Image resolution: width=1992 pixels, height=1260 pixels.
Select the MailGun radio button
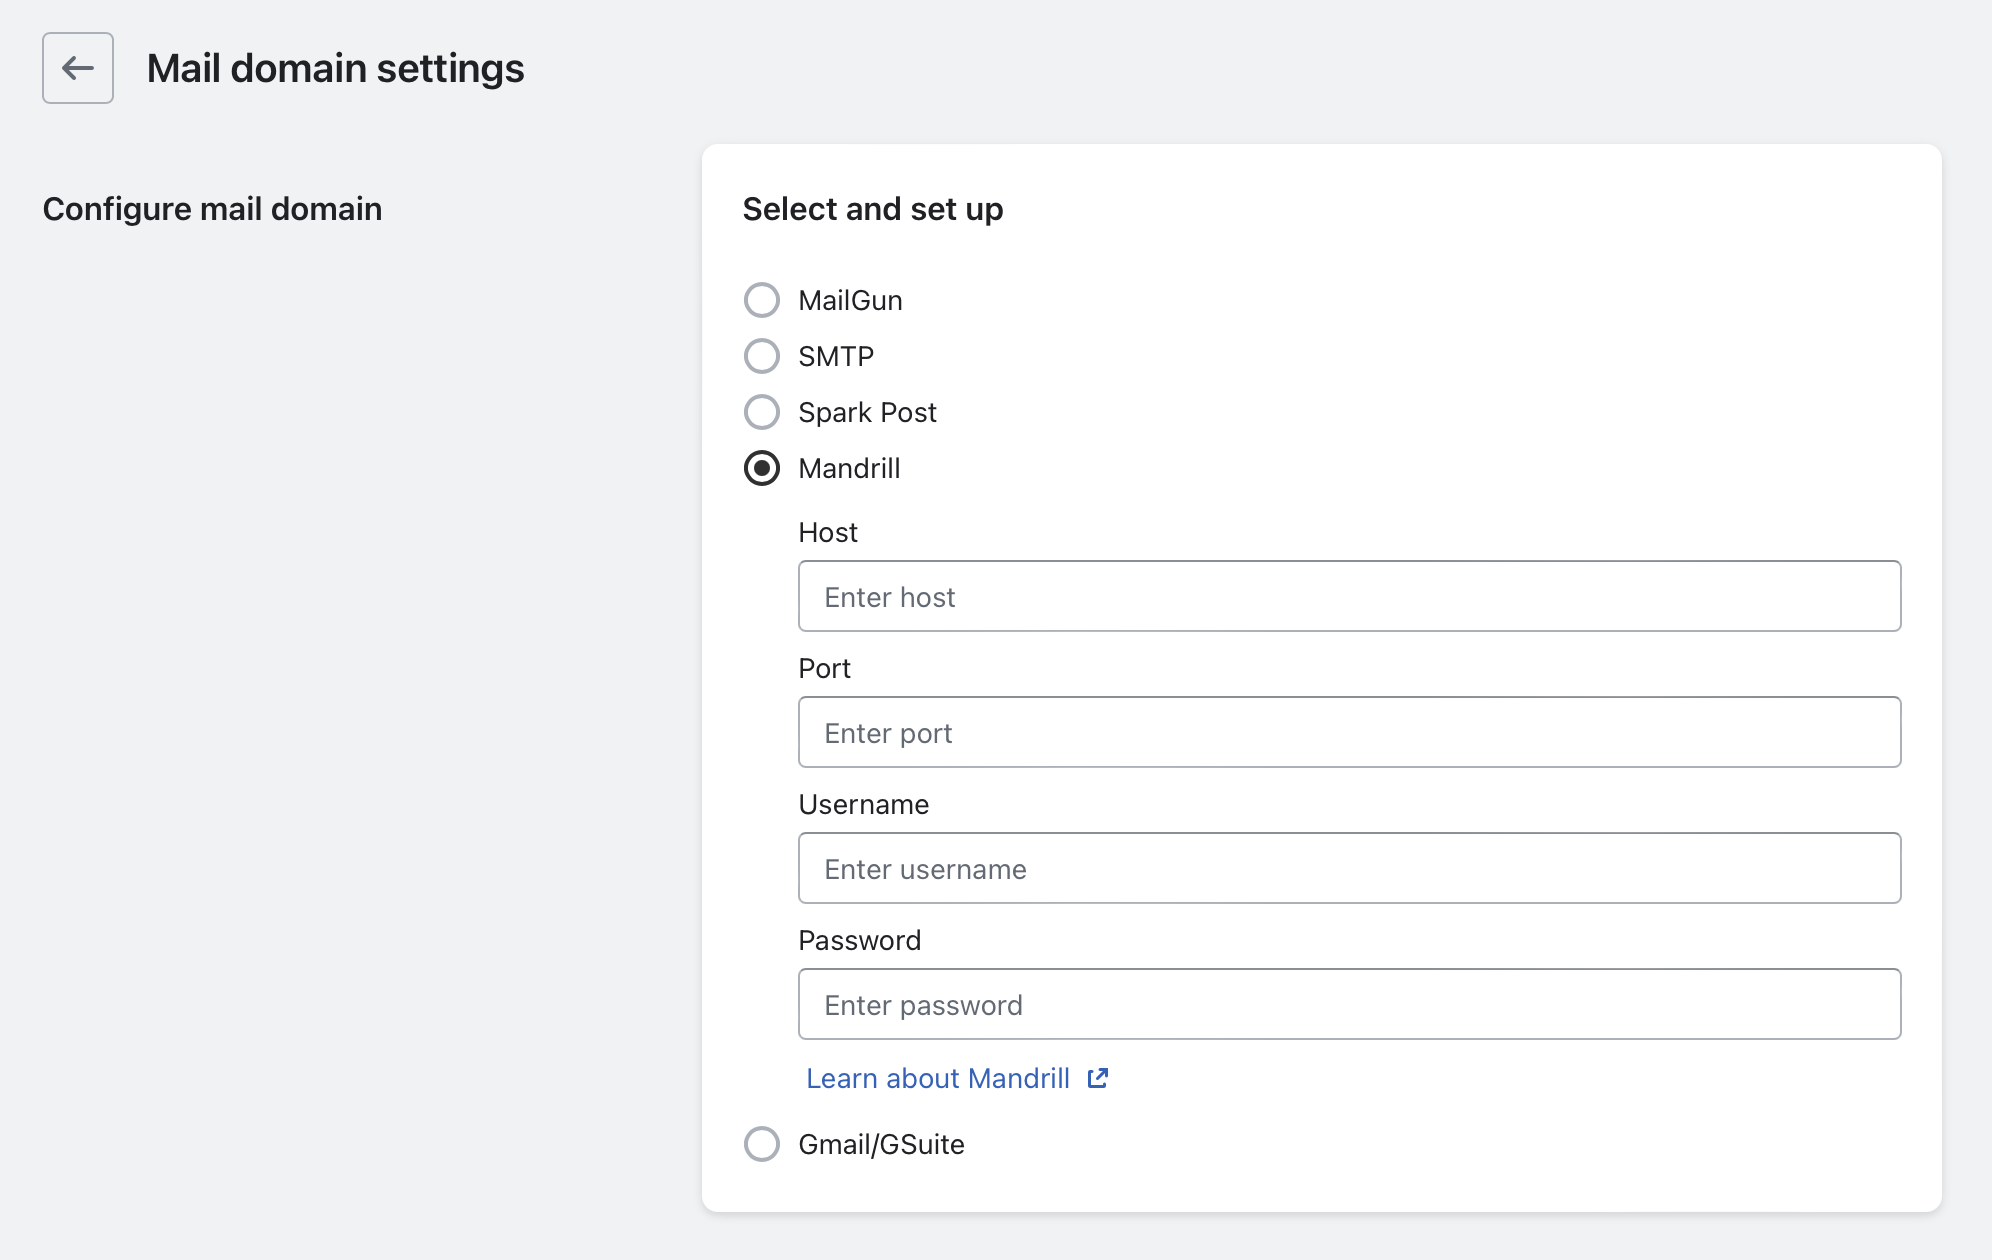[x=762, y=300]
